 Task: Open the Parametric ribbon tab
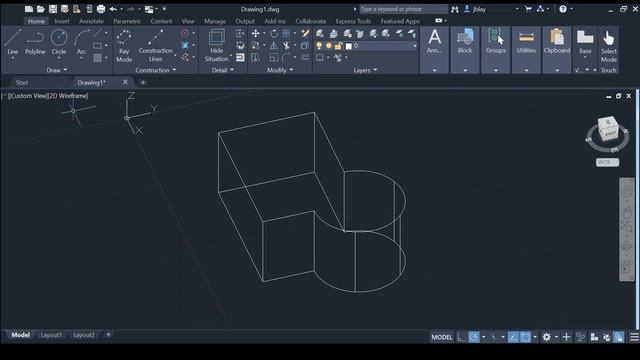127,21
